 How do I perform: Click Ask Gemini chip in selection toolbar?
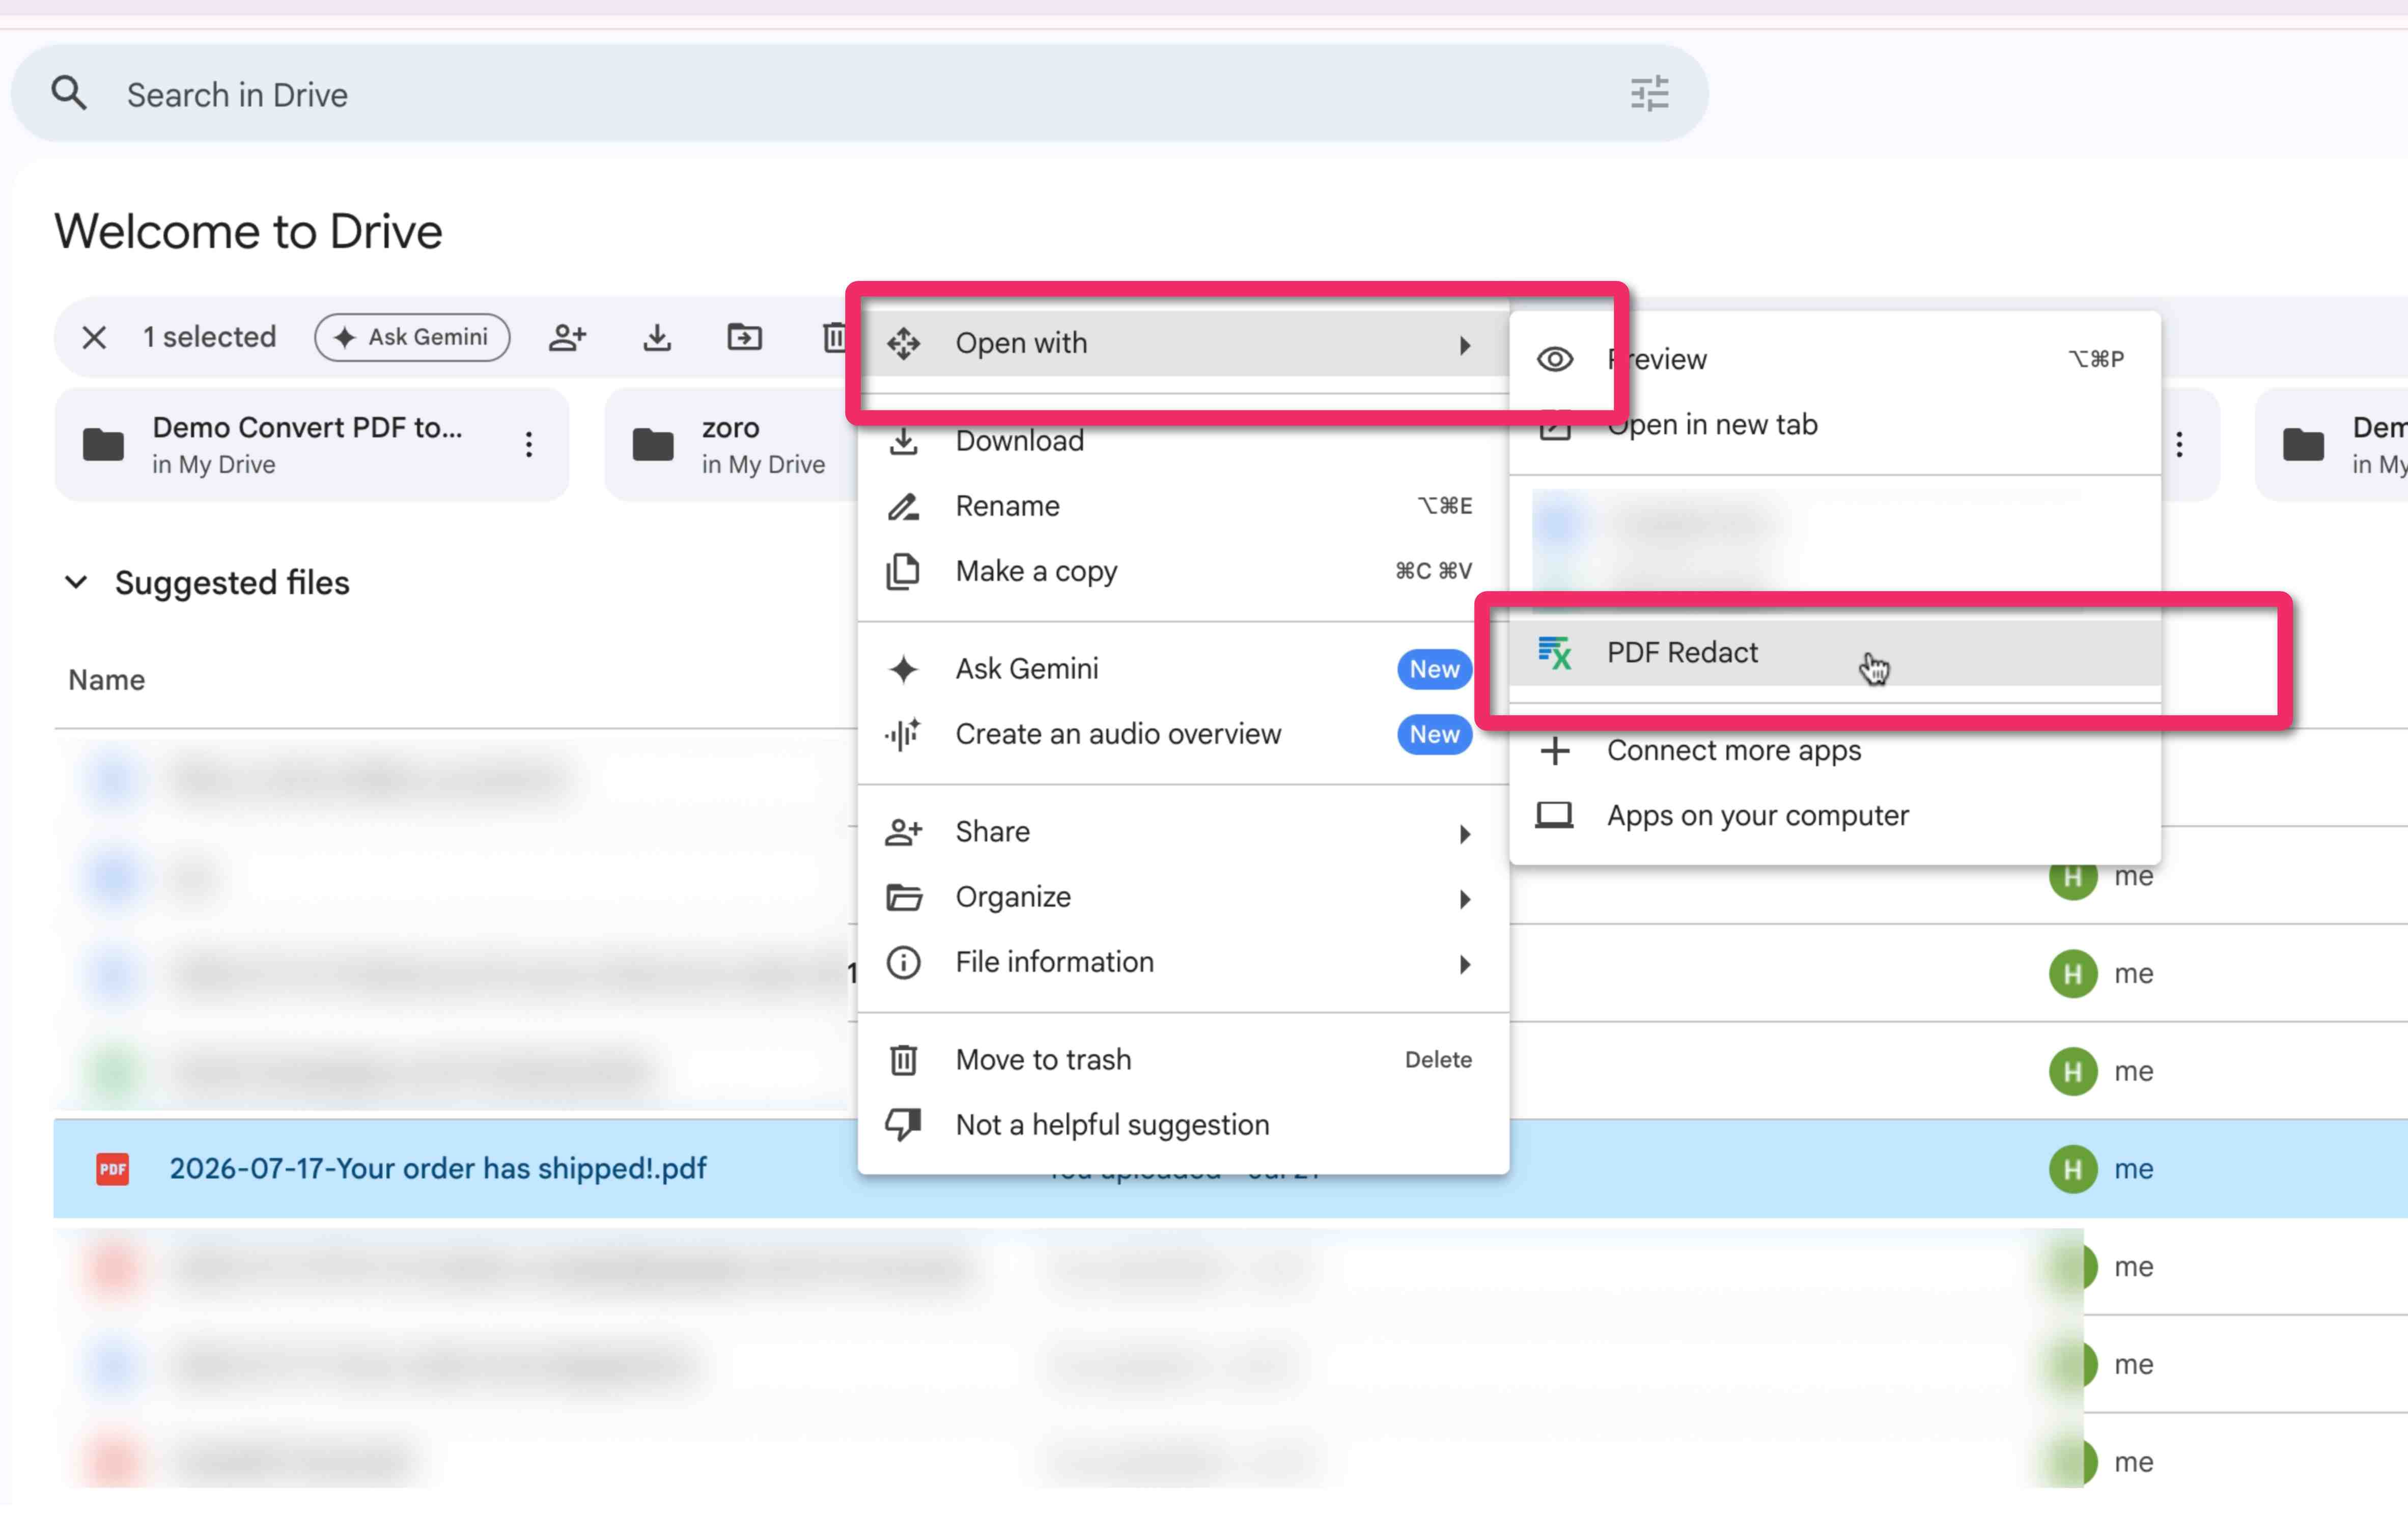click(412, 337)
